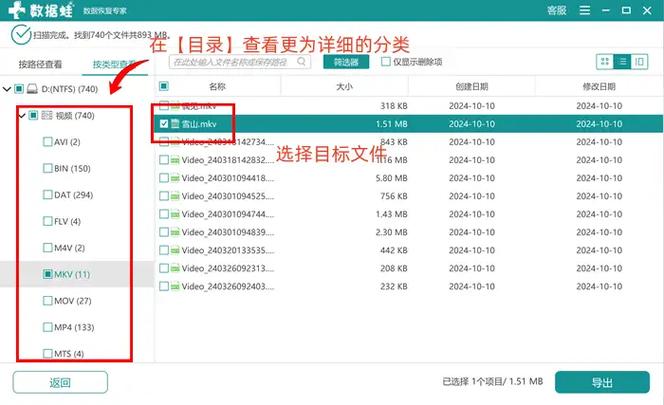Select the 雪山.mkv file name

pos(199,124)
